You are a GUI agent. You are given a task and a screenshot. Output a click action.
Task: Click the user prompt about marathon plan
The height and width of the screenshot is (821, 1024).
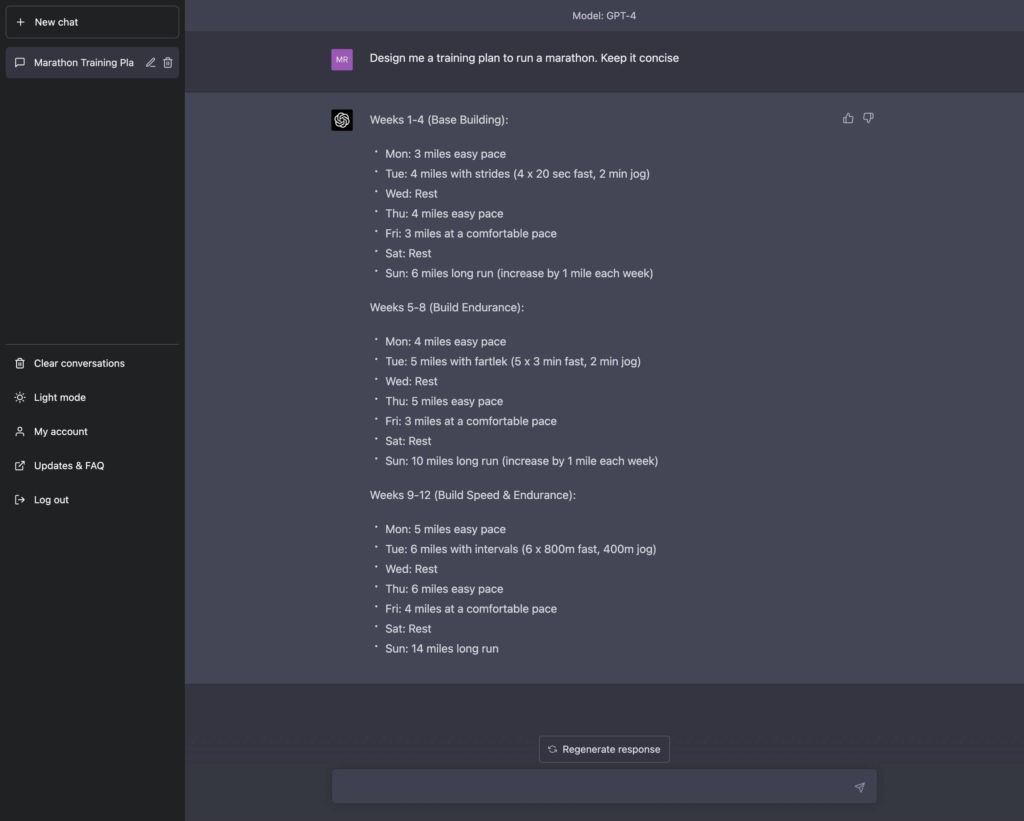tap(523, 58)
